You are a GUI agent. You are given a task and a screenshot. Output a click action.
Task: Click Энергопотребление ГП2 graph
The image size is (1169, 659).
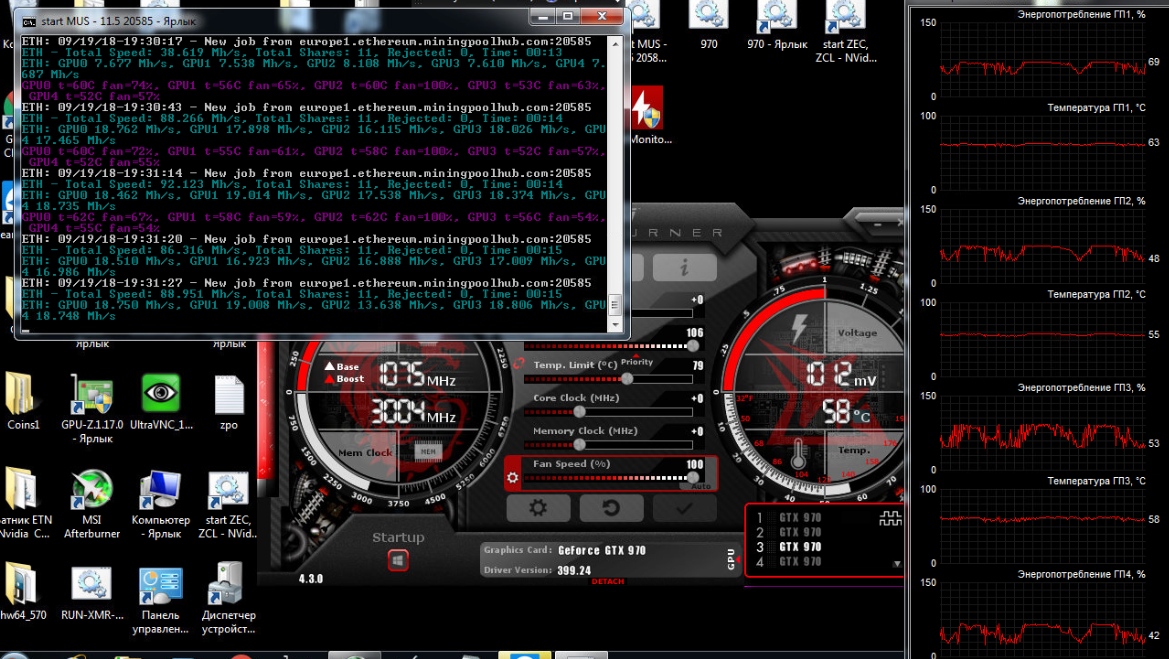tap(1042, 246)
